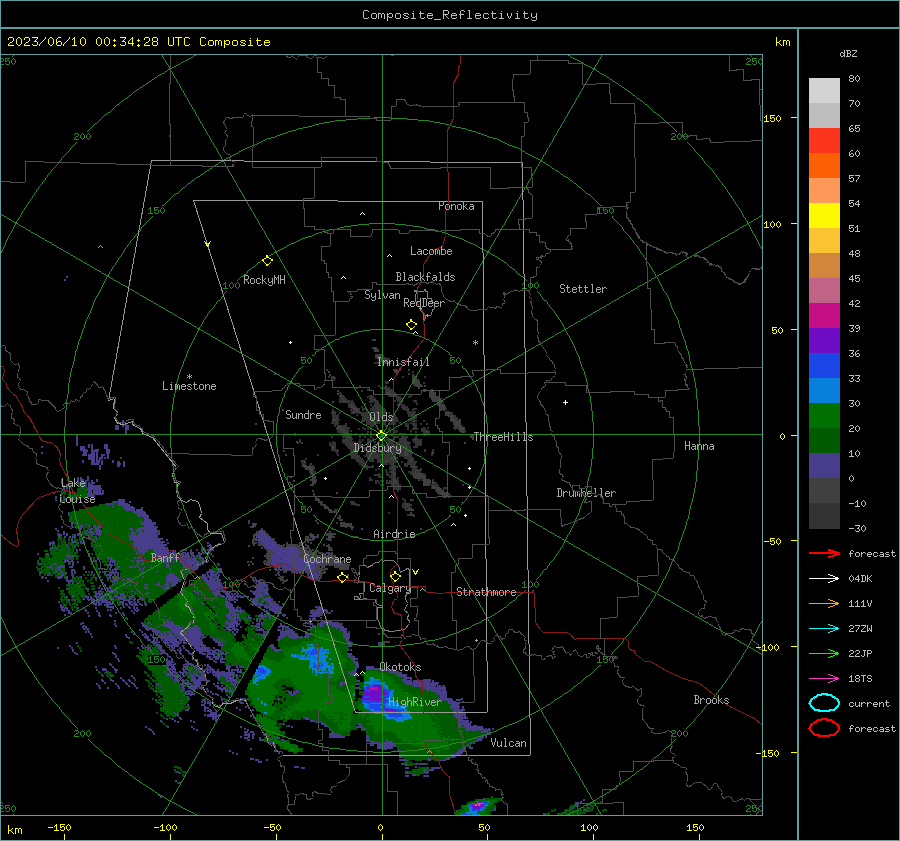This screenshot has height=841, width=900.
Task: Click the yellow diamond marker above Calgary
Action: tap(395, 576)
